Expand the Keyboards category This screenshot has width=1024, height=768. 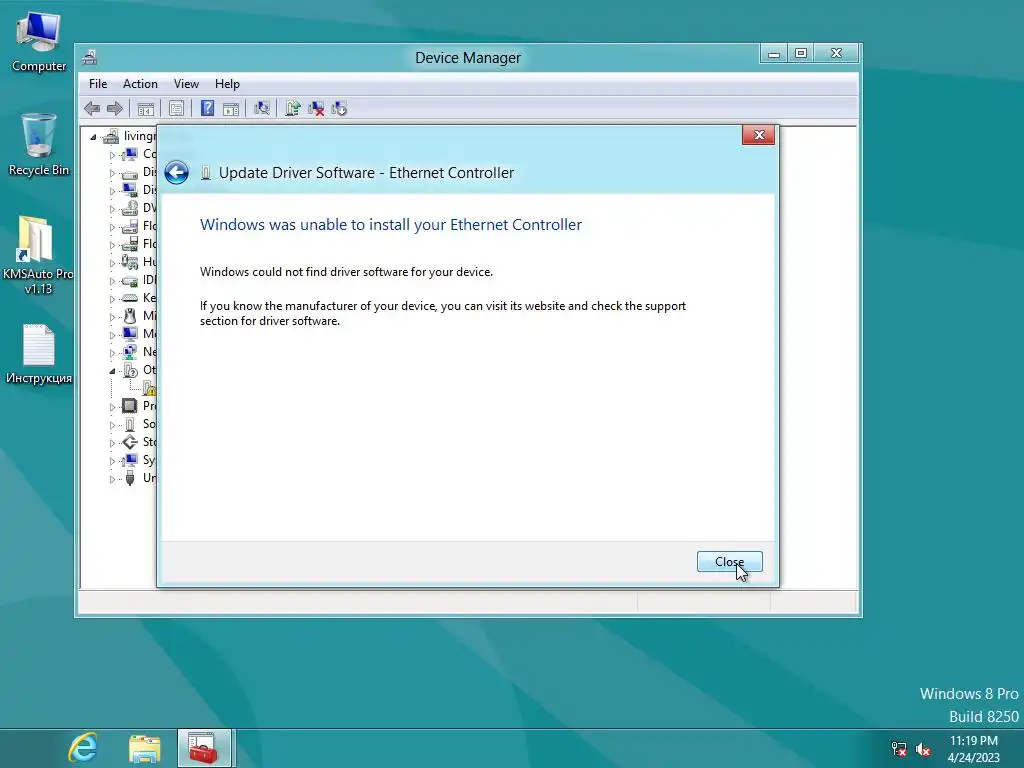point(112,299)
